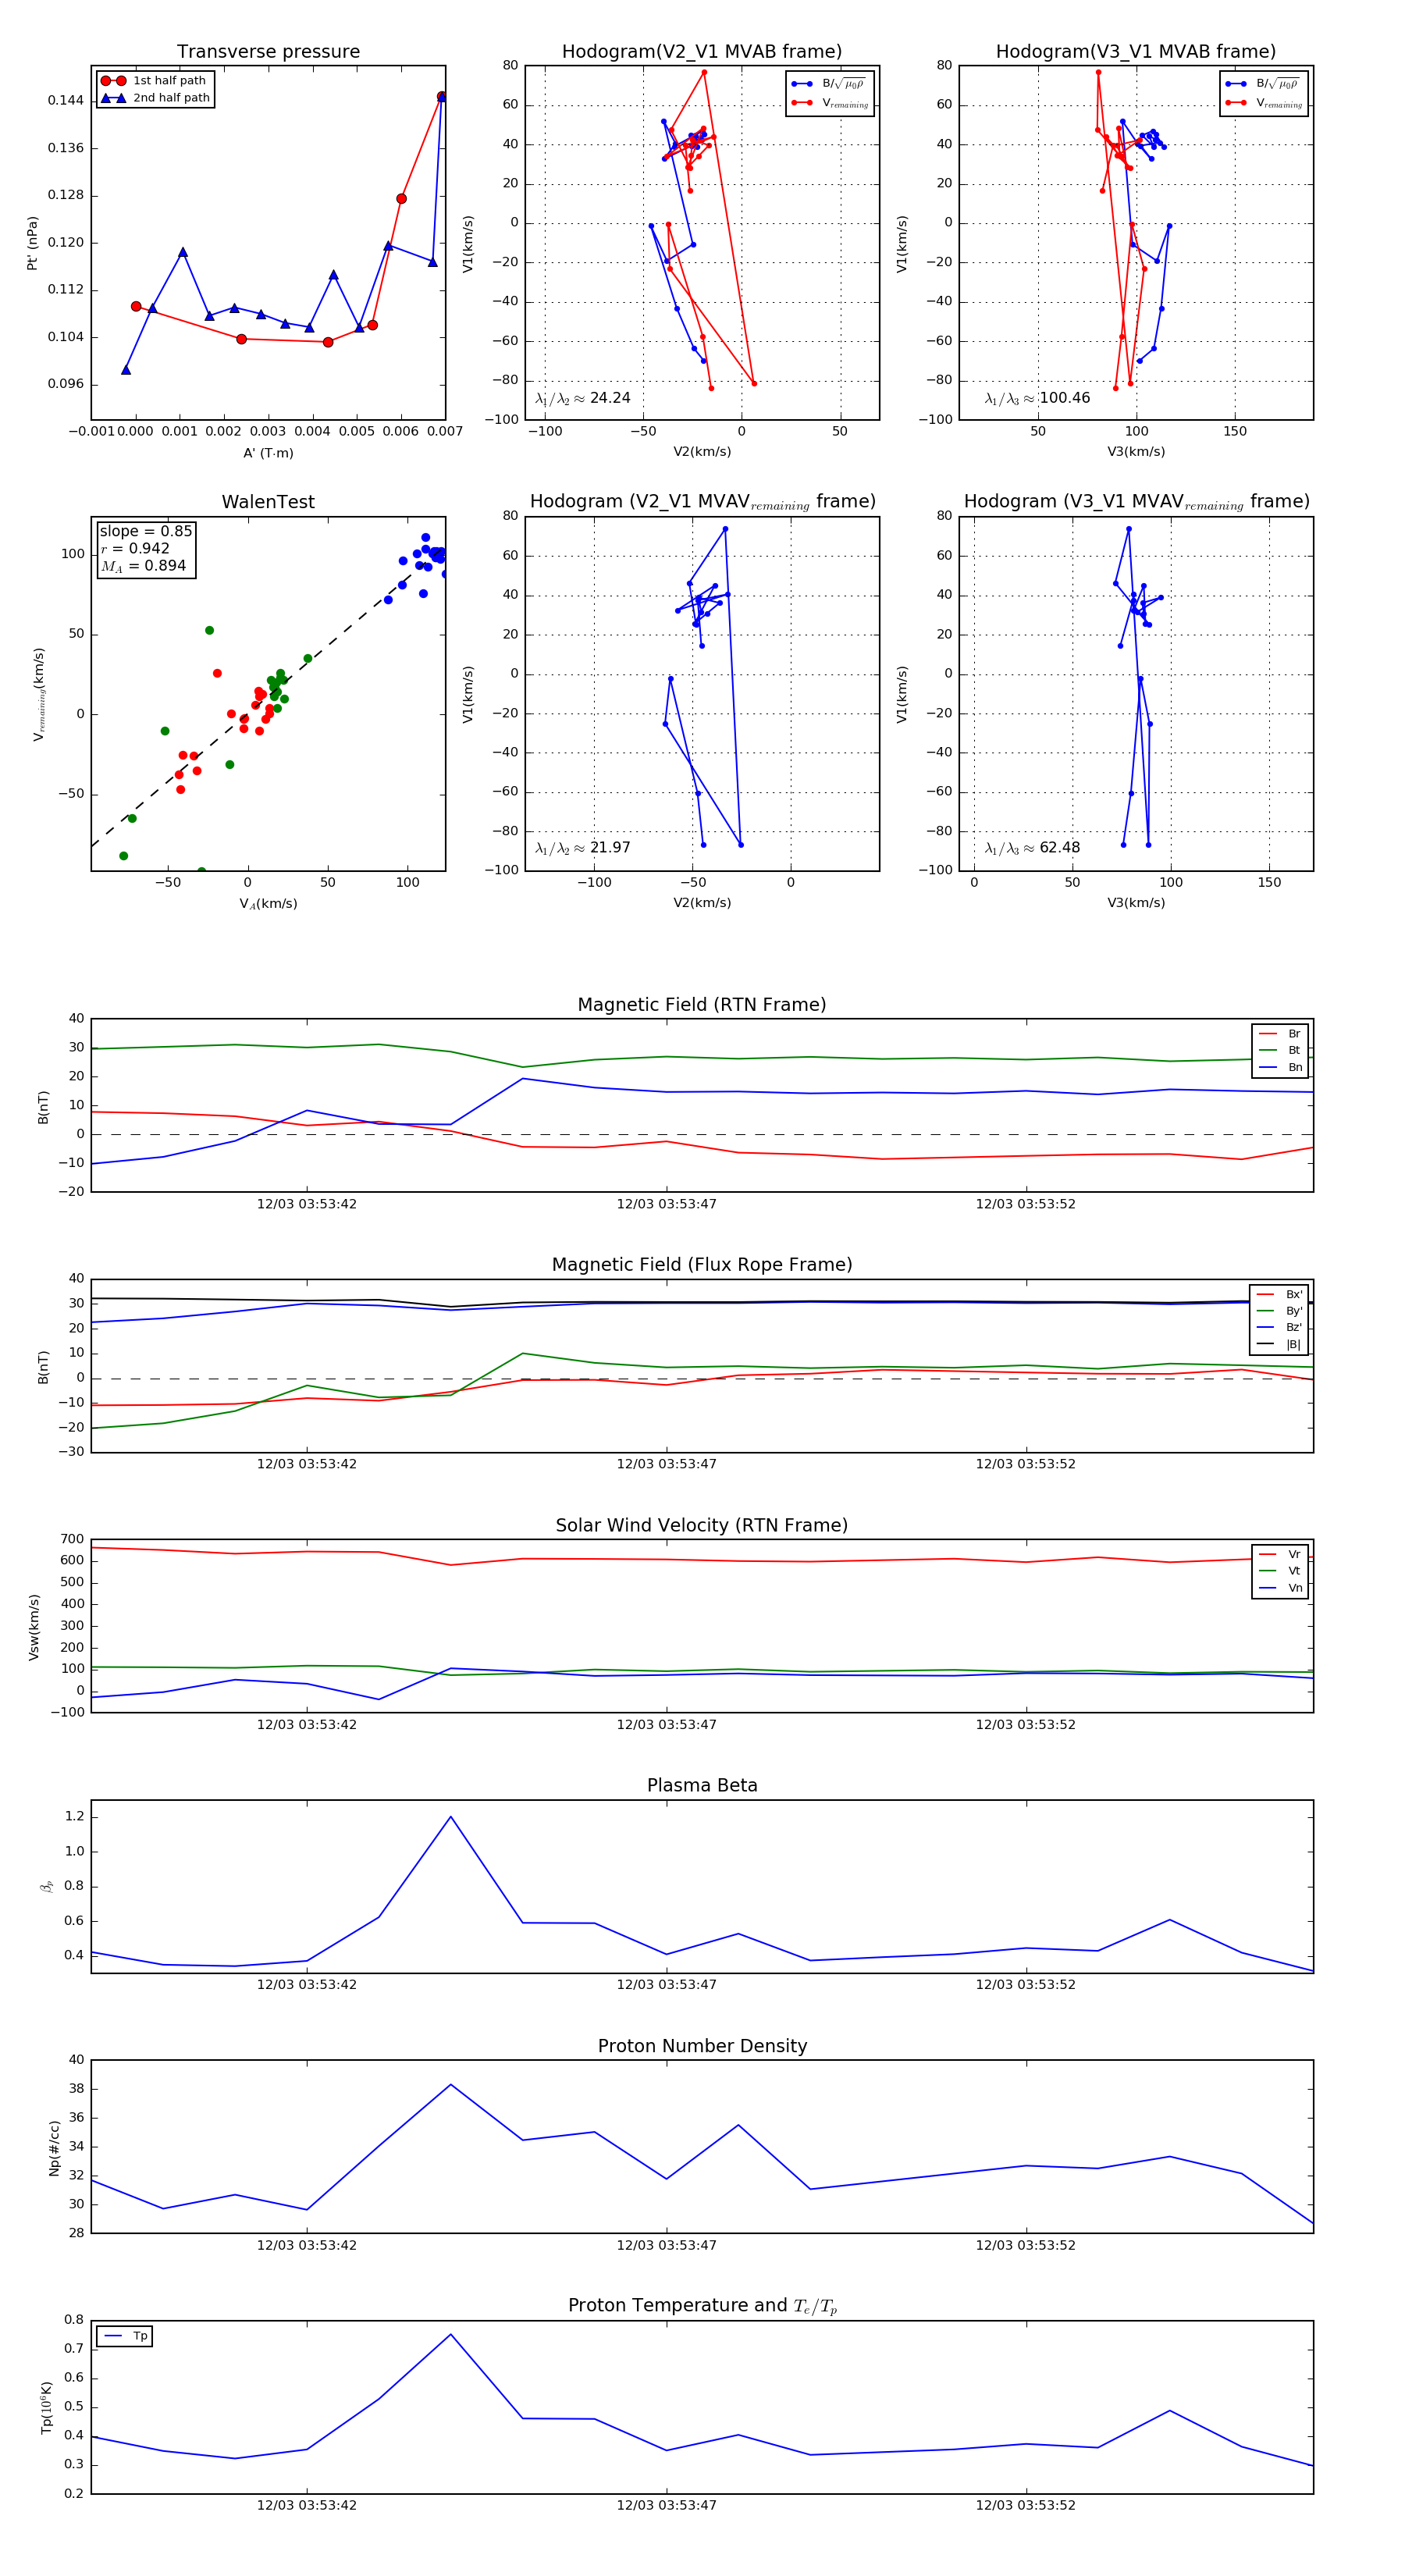Screen dimensions: 1405x2576
Task: Click the V_remaining(km/s) y-axis label of WalenTest
Action: (x=38, y=694)
